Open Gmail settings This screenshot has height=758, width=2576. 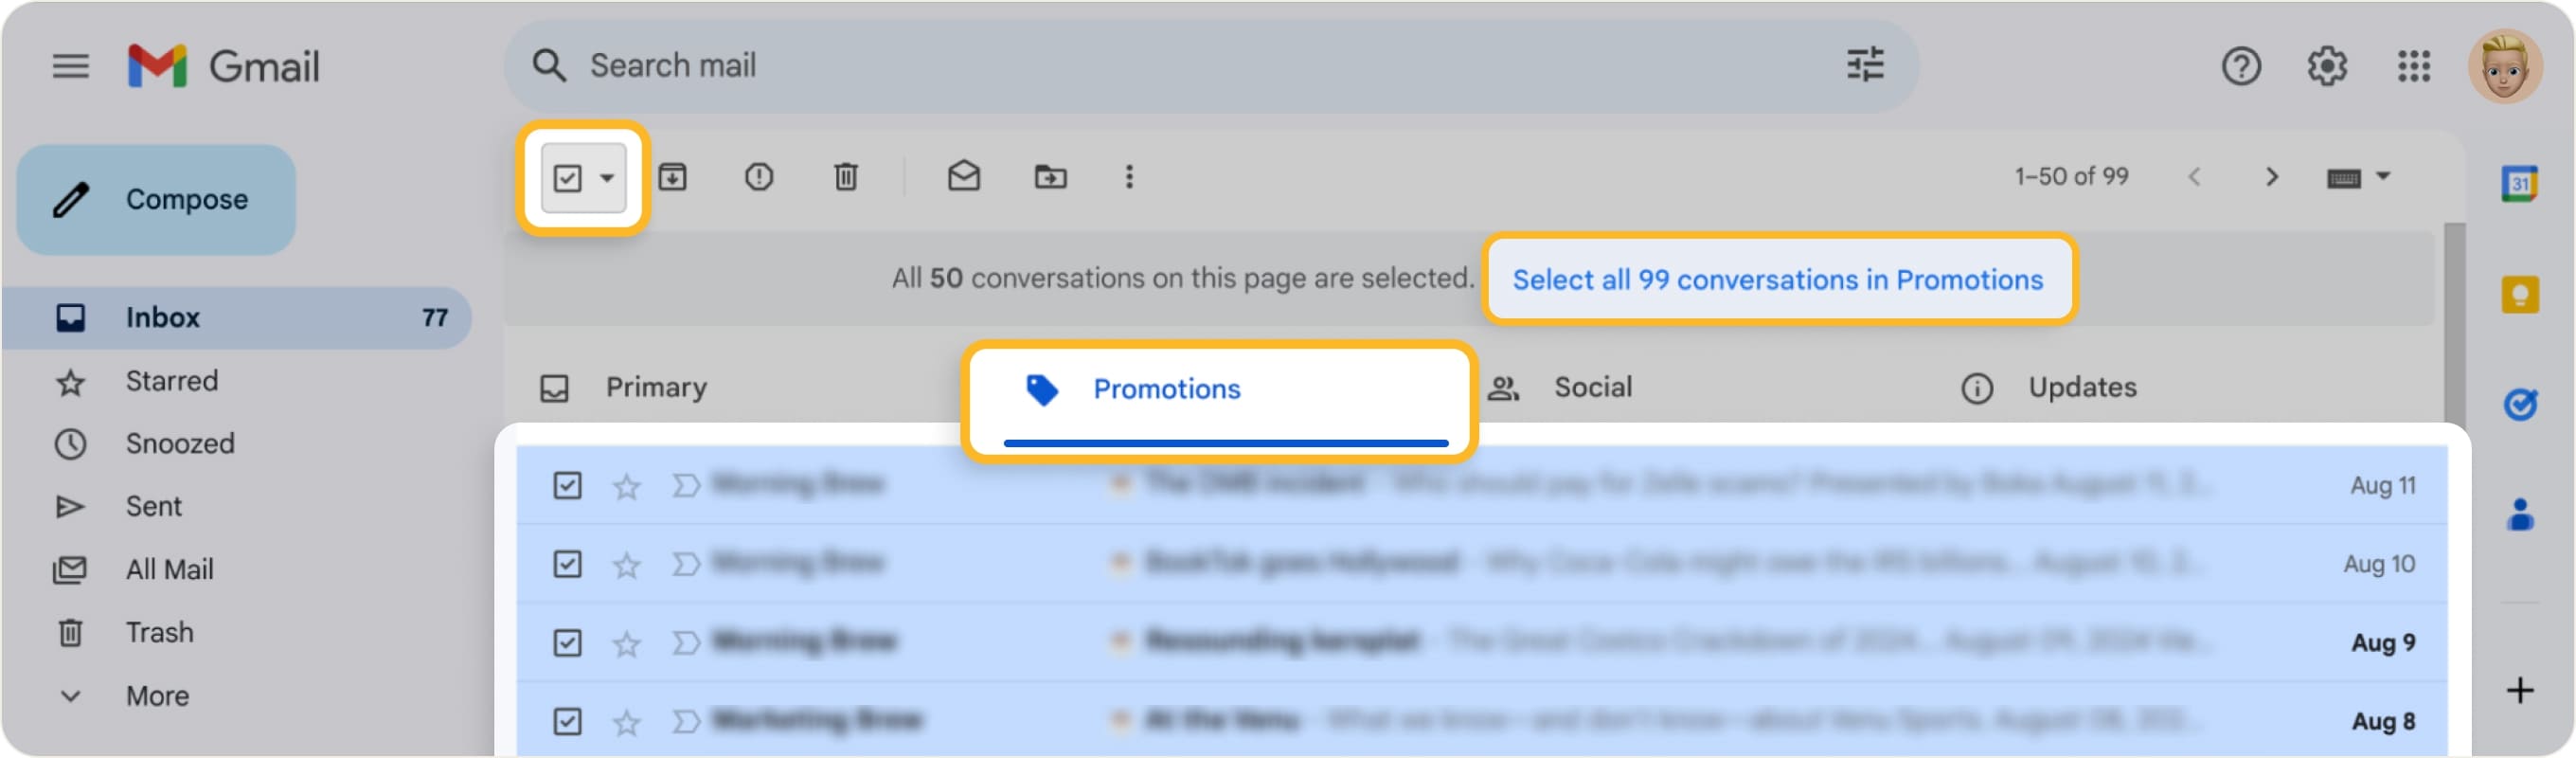(x=2325, y=66)
